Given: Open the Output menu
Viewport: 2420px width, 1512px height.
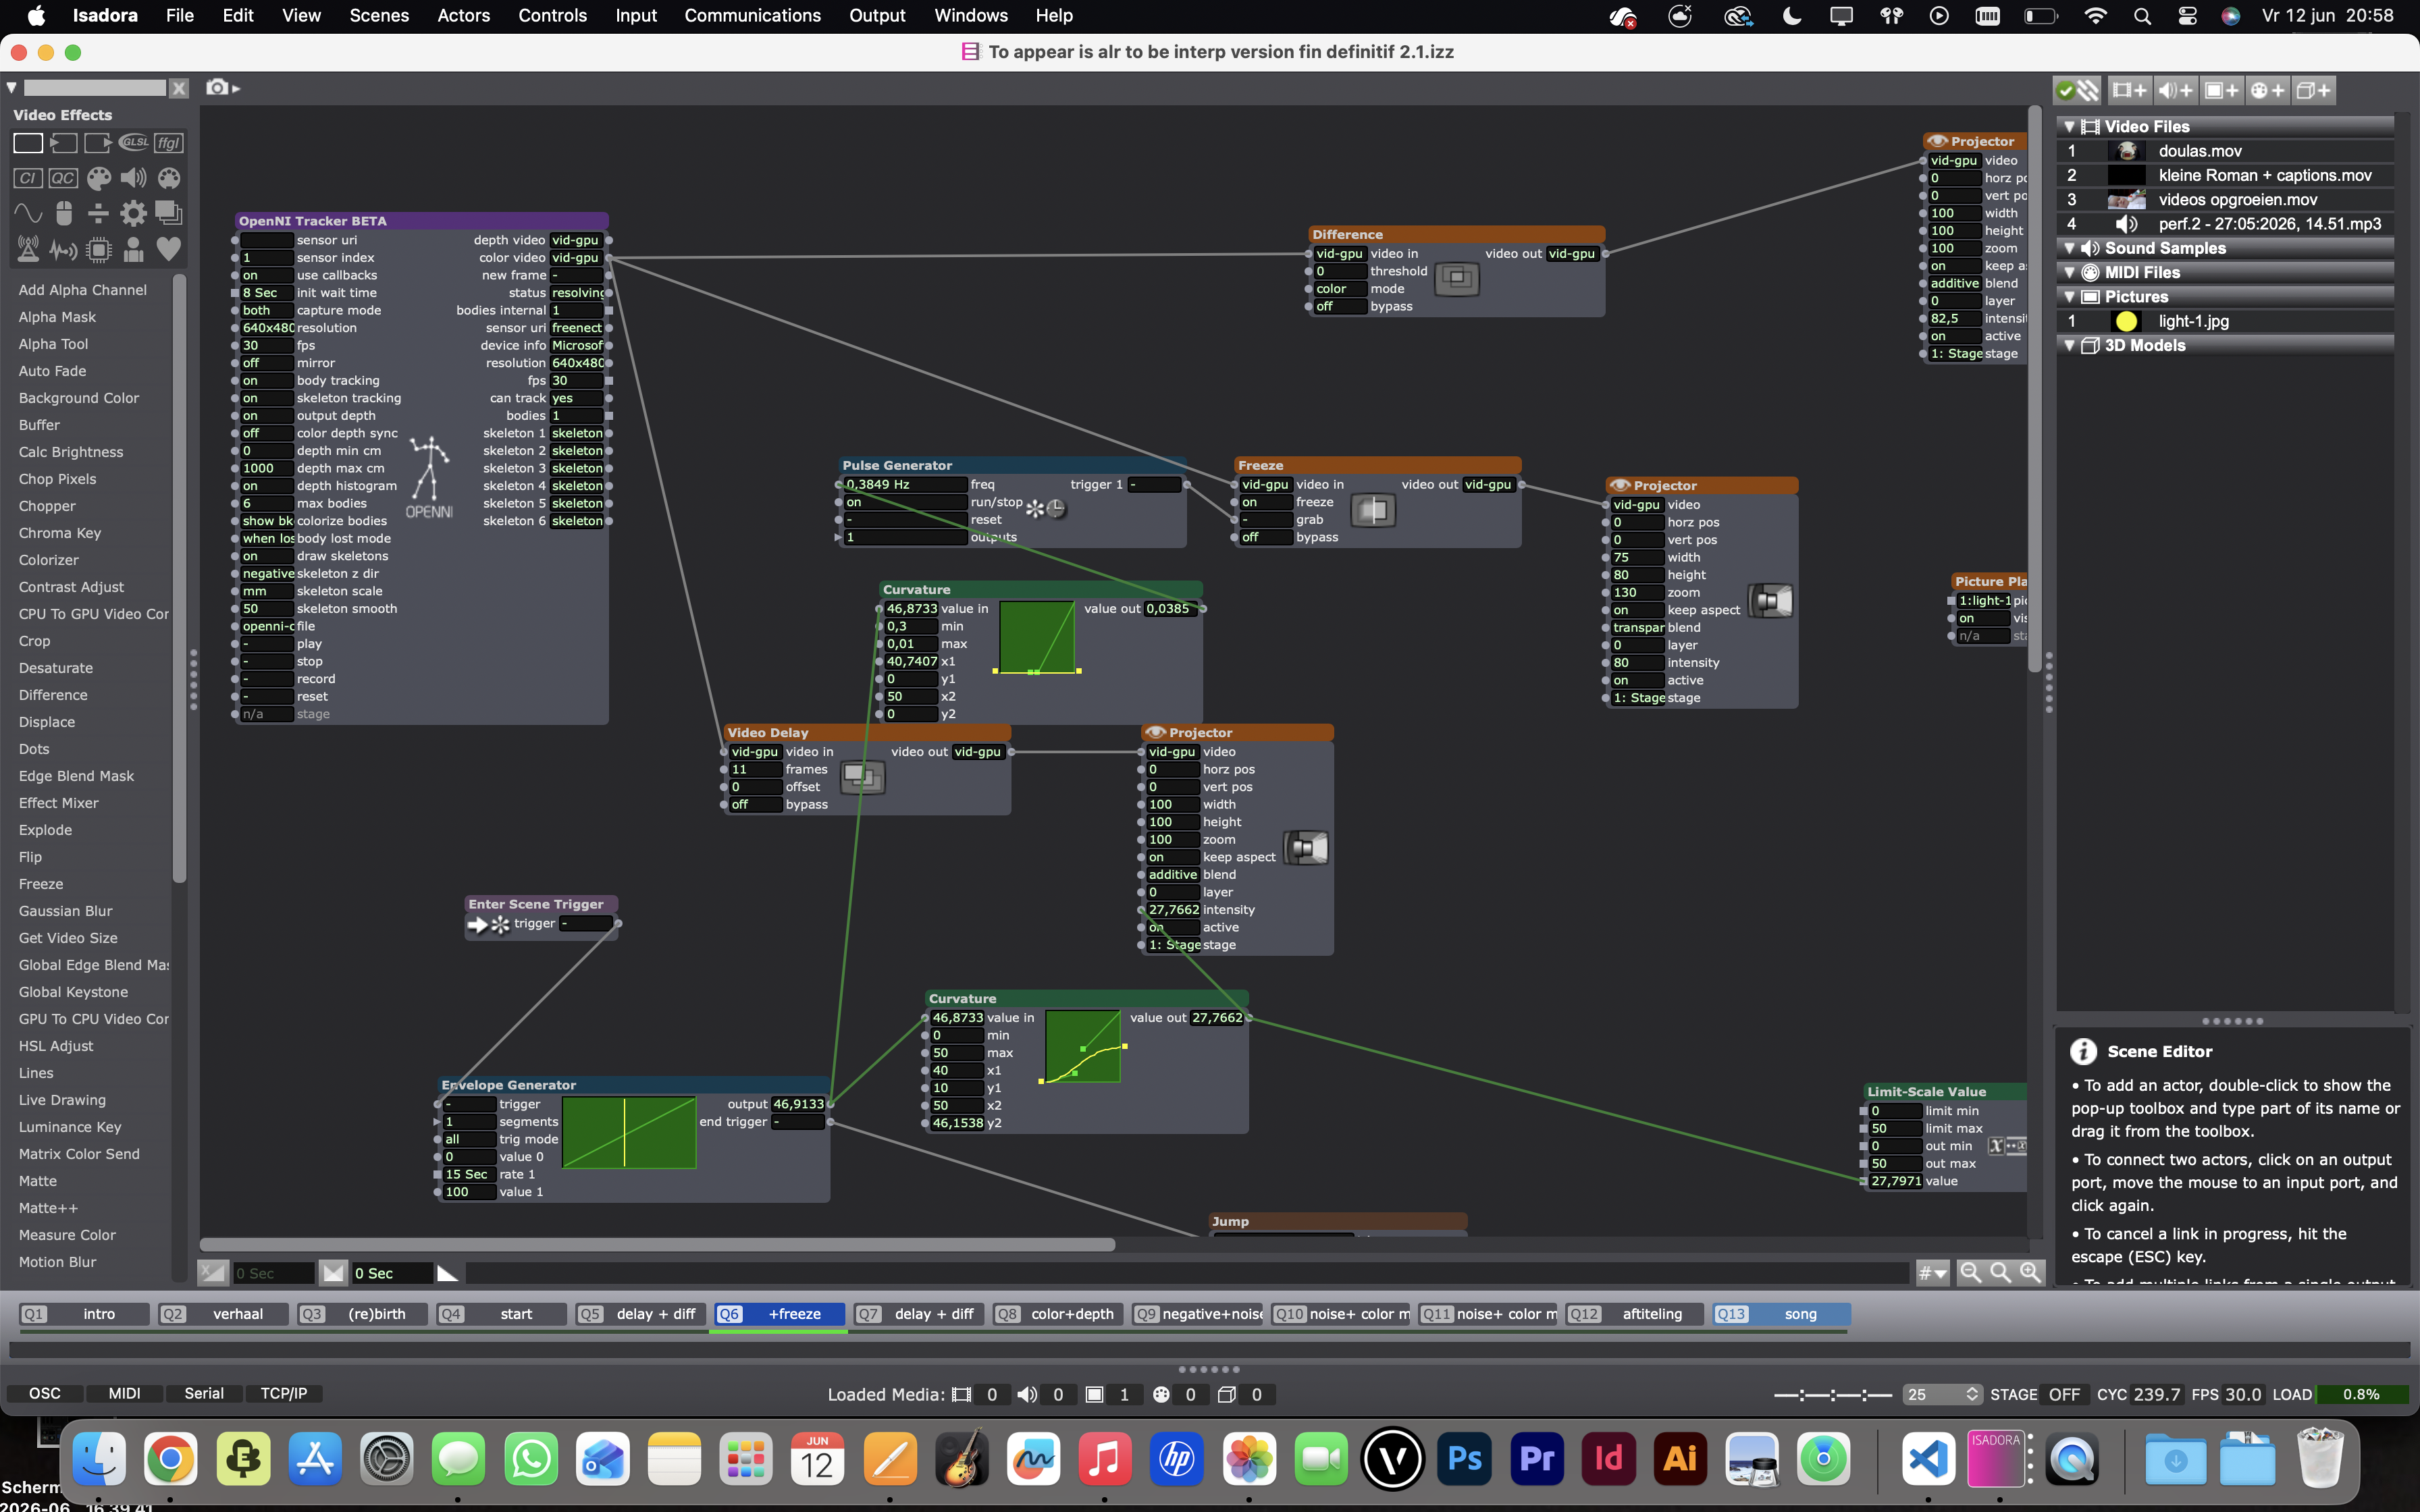Looking at the screenshot, I should [877, 15].
